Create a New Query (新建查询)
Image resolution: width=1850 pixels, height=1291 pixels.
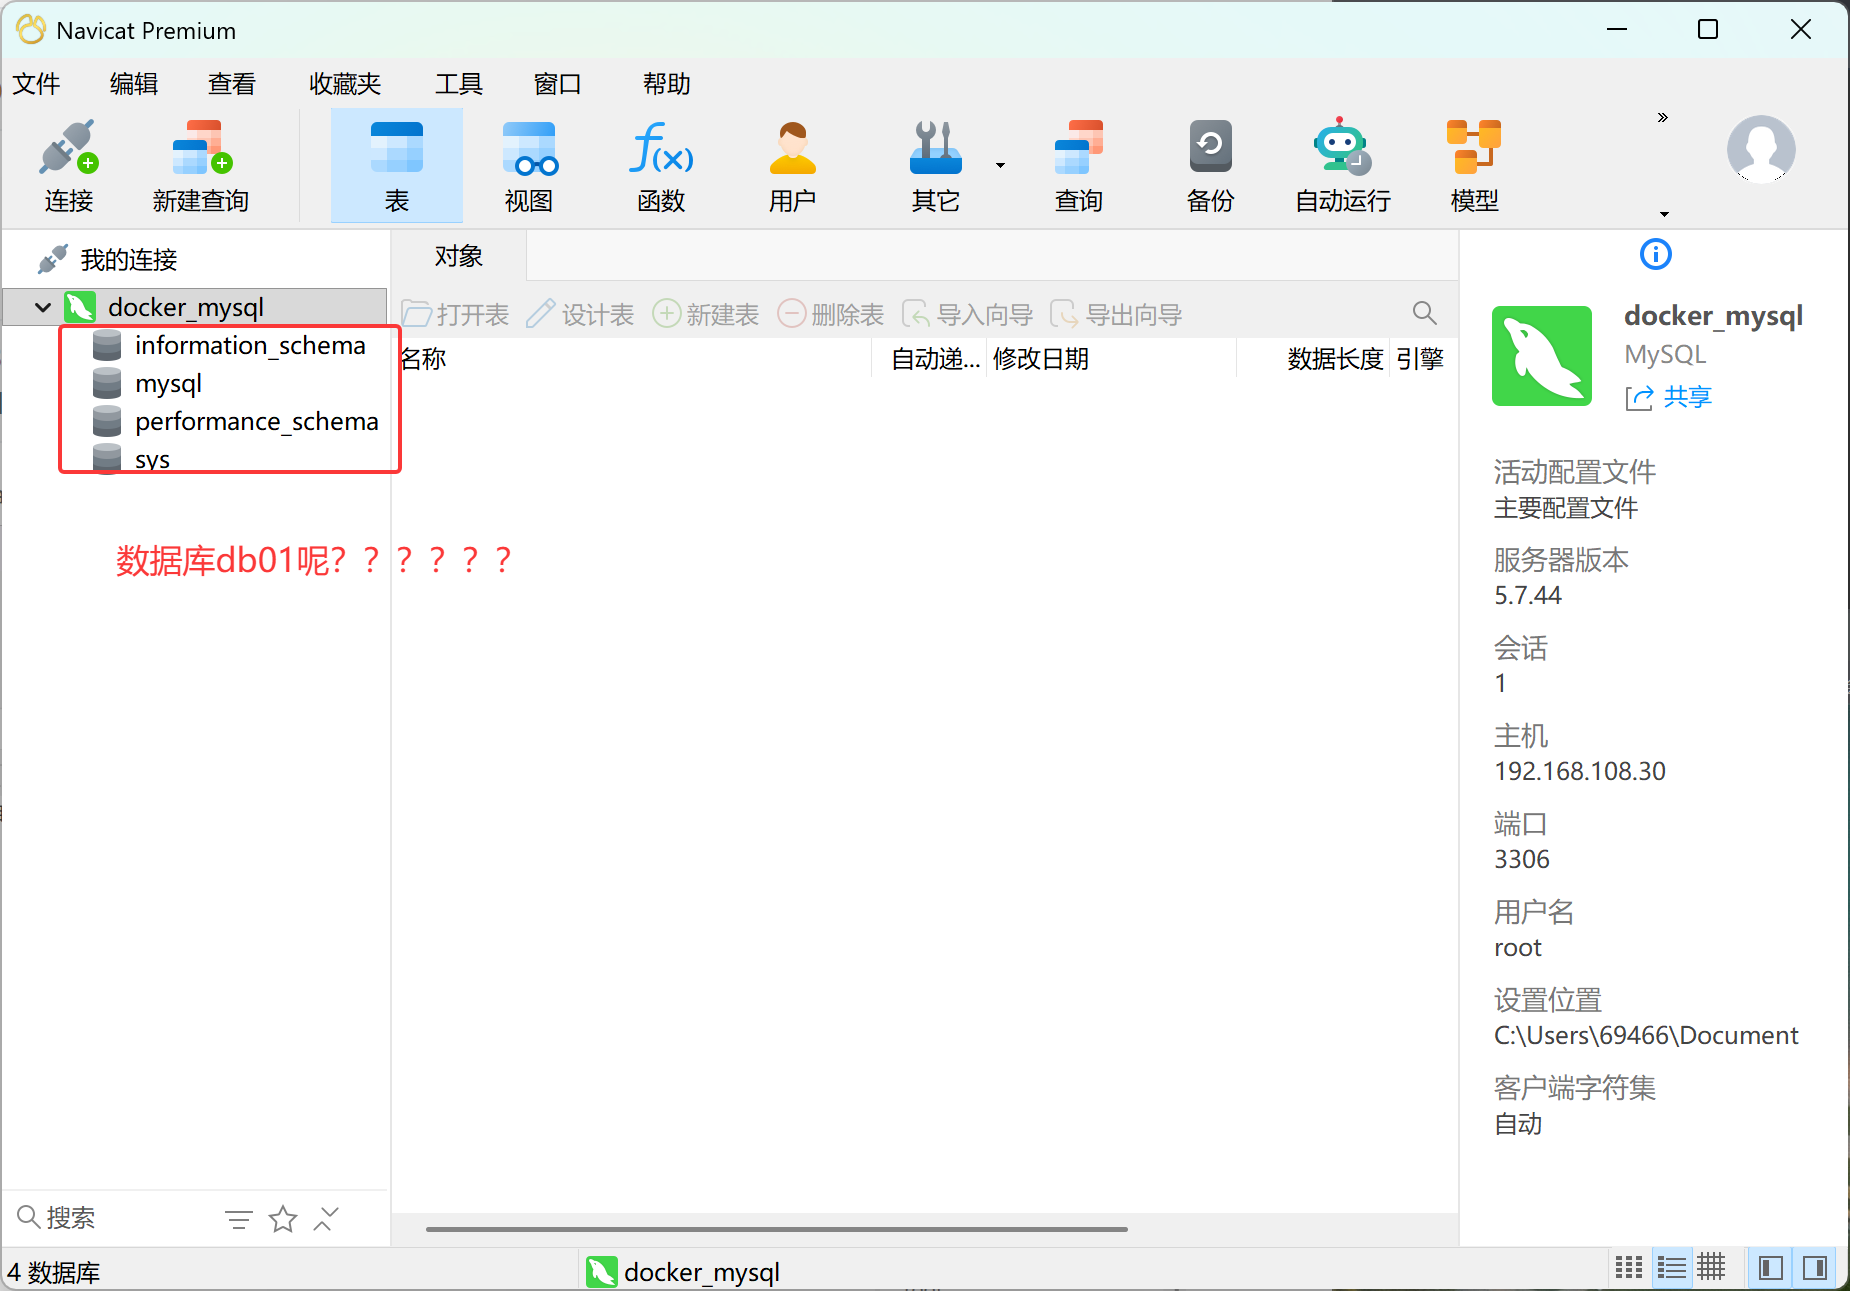(x=201, y=166)
